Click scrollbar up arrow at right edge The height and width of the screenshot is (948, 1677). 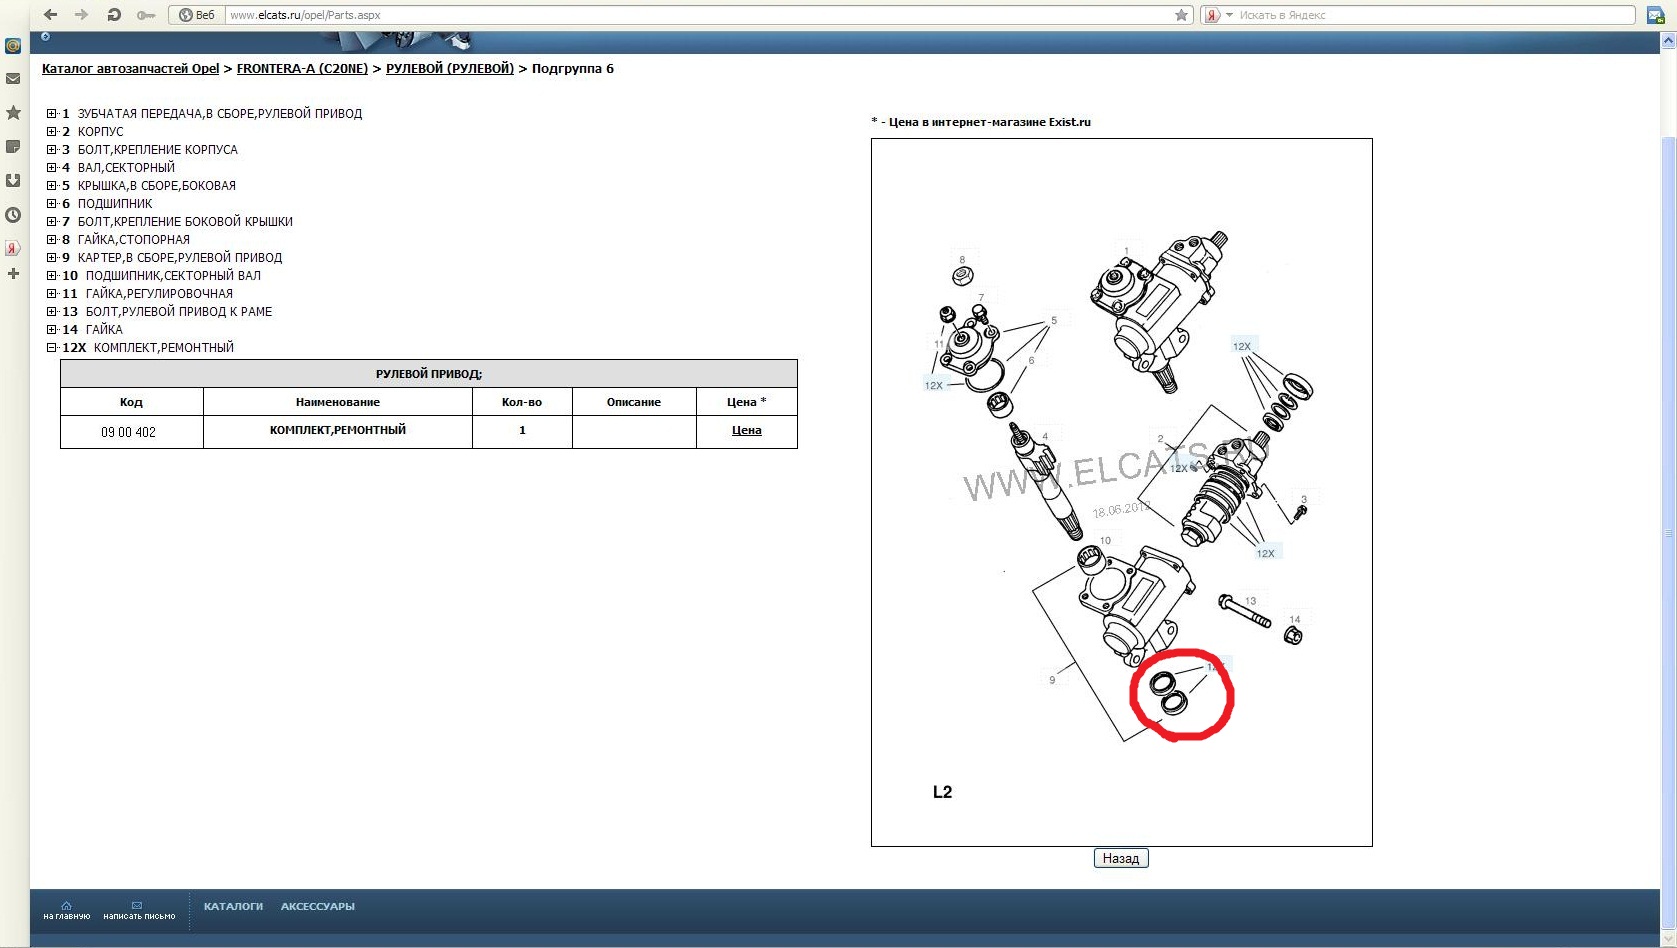click(x=1668, y=41)
